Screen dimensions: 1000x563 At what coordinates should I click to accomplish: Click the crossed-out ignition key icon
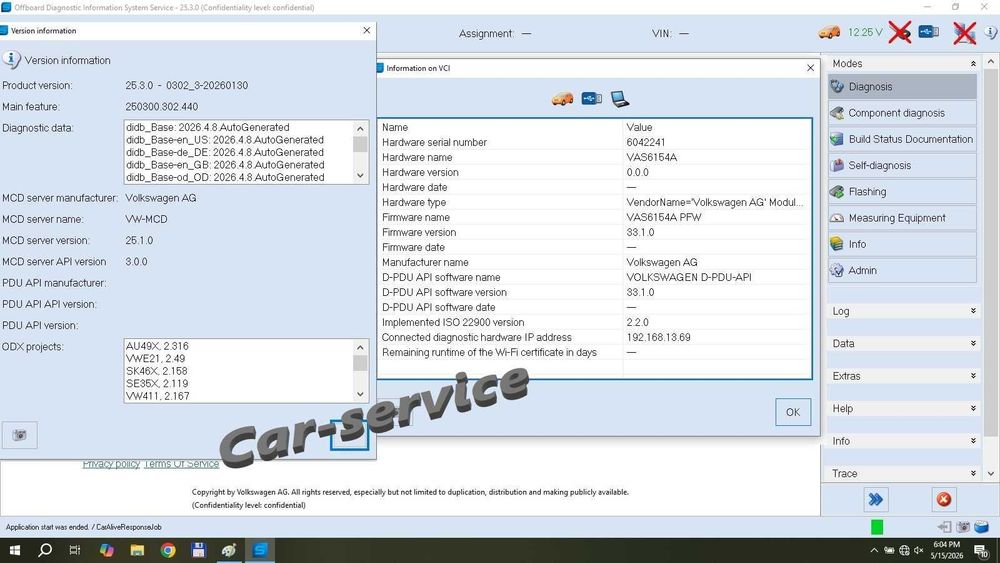coord(900,32)
